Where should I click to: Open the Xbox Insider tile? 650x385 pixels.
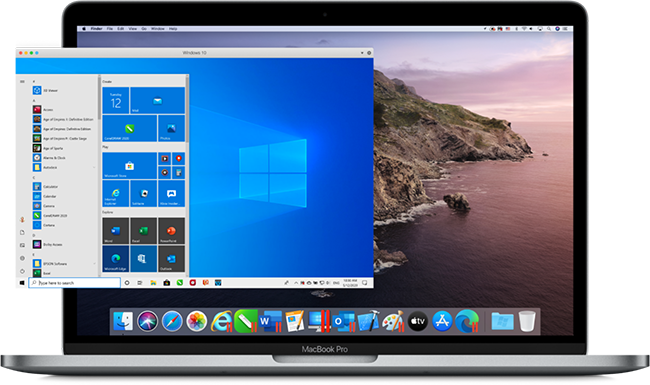172,194
